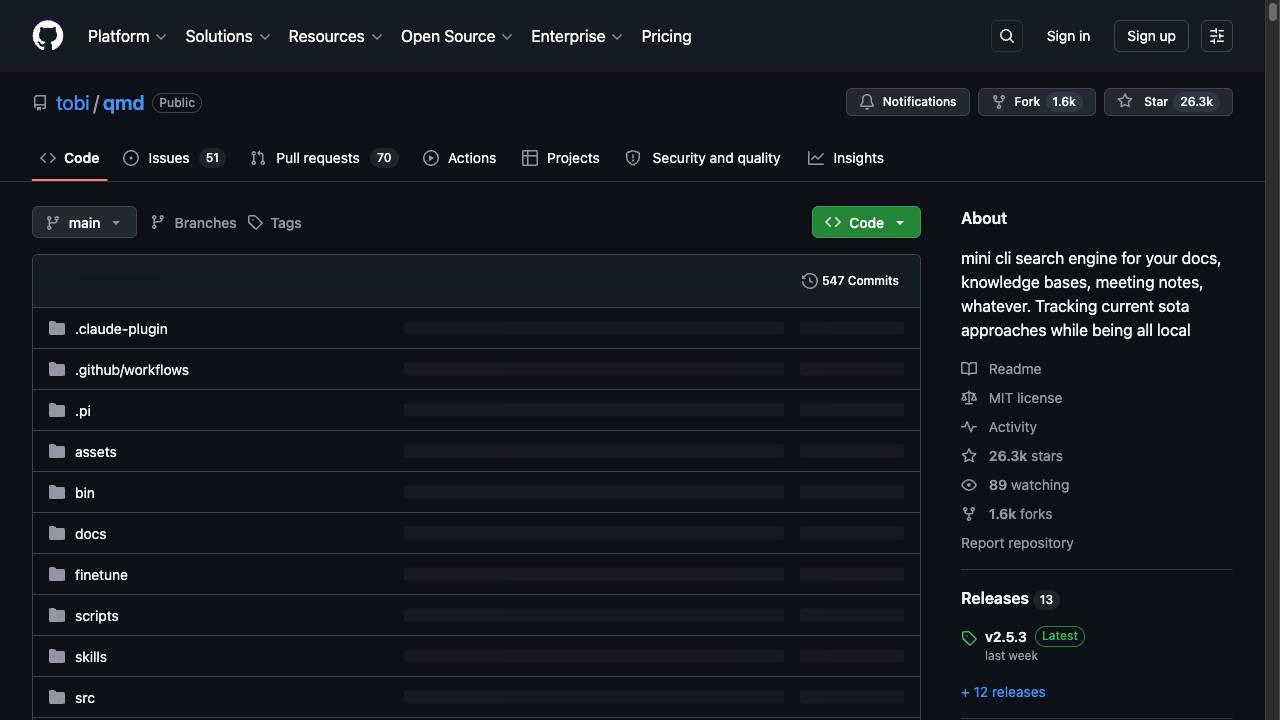Click the shield icon in Security tab

633,158
